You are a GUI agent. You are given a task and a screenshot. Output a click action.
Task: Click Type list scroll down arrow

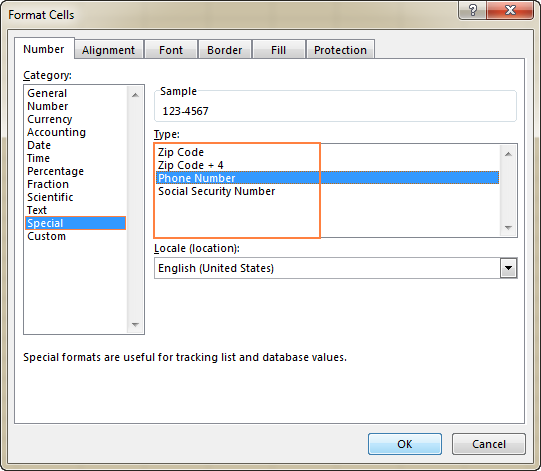(508, 228)
